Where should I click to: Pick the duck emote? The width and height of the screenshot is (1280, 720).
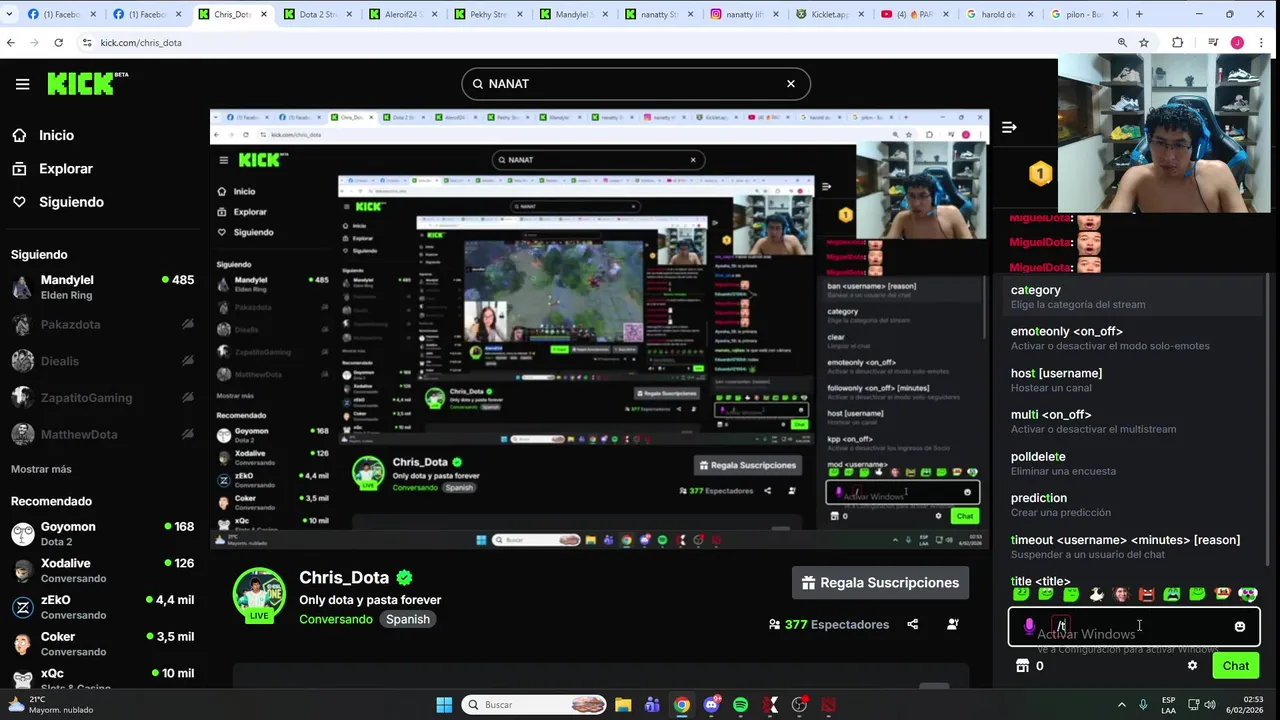pyautogui.click(x=1096, y=595)
